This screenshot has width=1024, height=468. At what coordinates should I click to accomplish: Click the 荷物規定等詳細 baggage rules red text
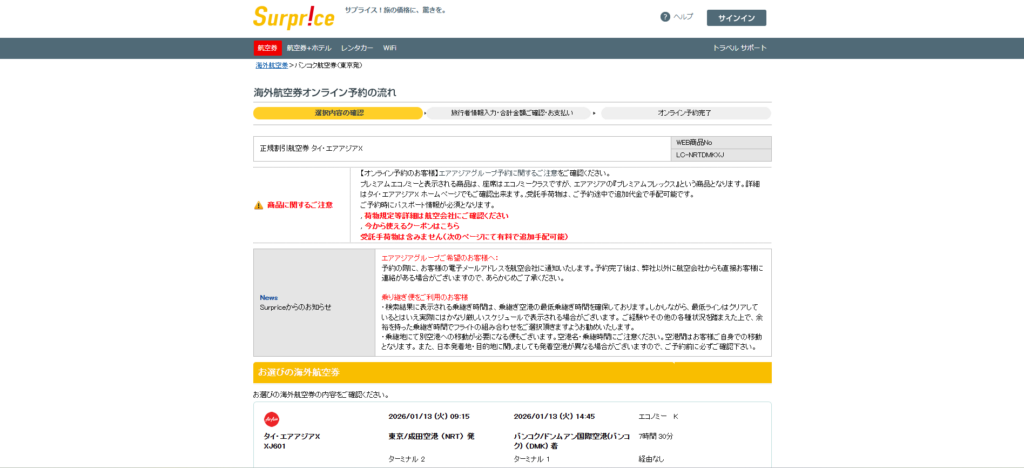[434, 215]
